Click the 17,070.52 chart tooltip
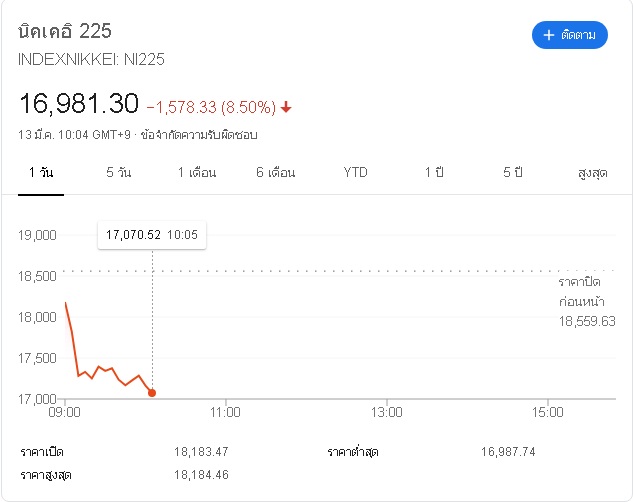The image size is (633, 502). click(x=152, y=235)
